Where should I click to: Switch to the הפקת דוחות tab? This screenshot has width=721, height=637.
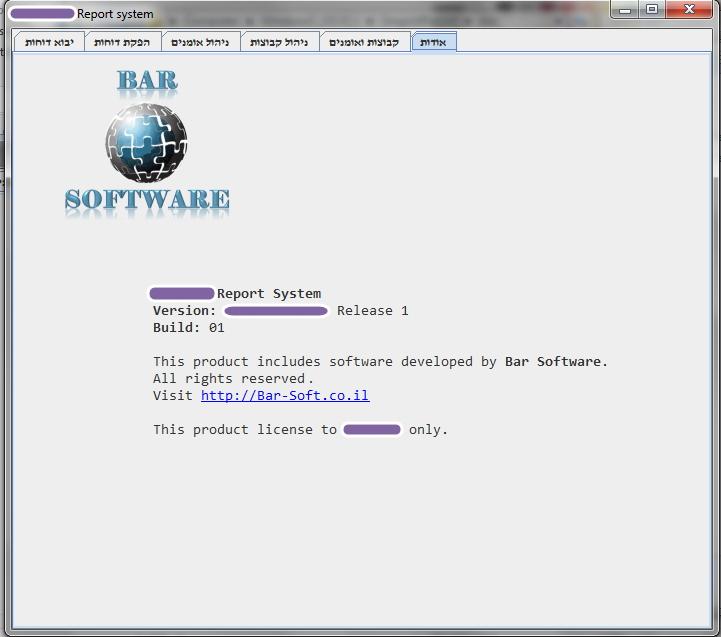click(x=122, y=42)
